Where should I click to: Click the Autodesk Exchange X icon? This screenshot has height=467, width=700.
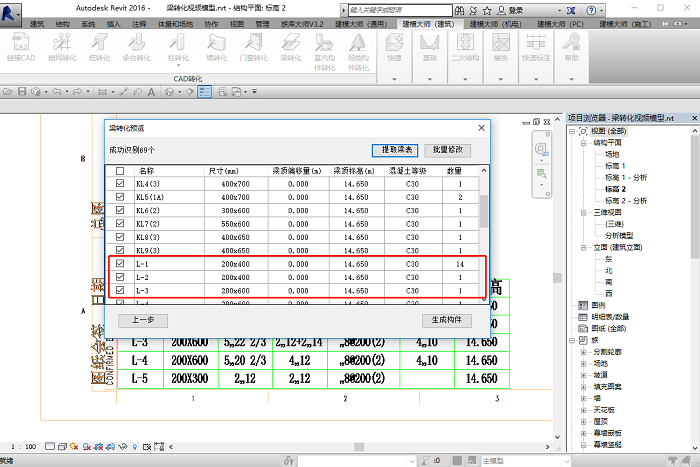[571, 10]
